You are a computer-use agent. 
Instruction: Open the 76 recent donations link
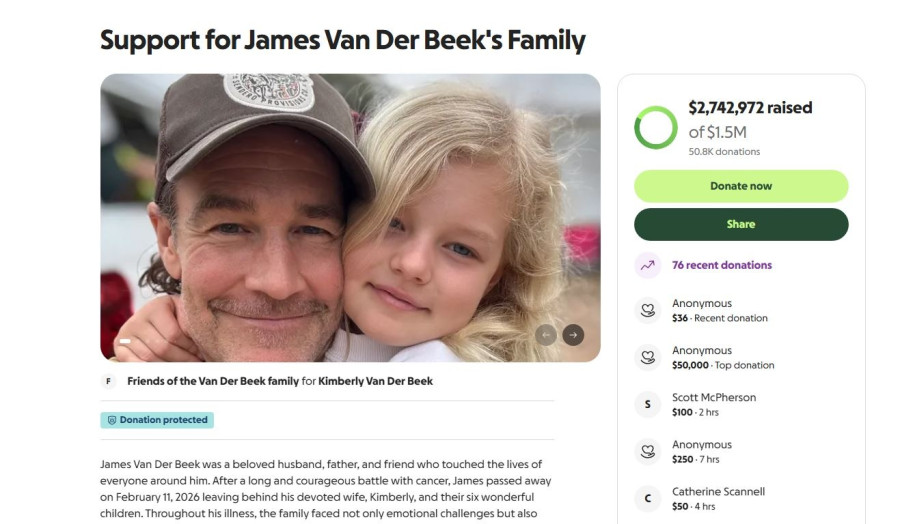tap(721, 265)
